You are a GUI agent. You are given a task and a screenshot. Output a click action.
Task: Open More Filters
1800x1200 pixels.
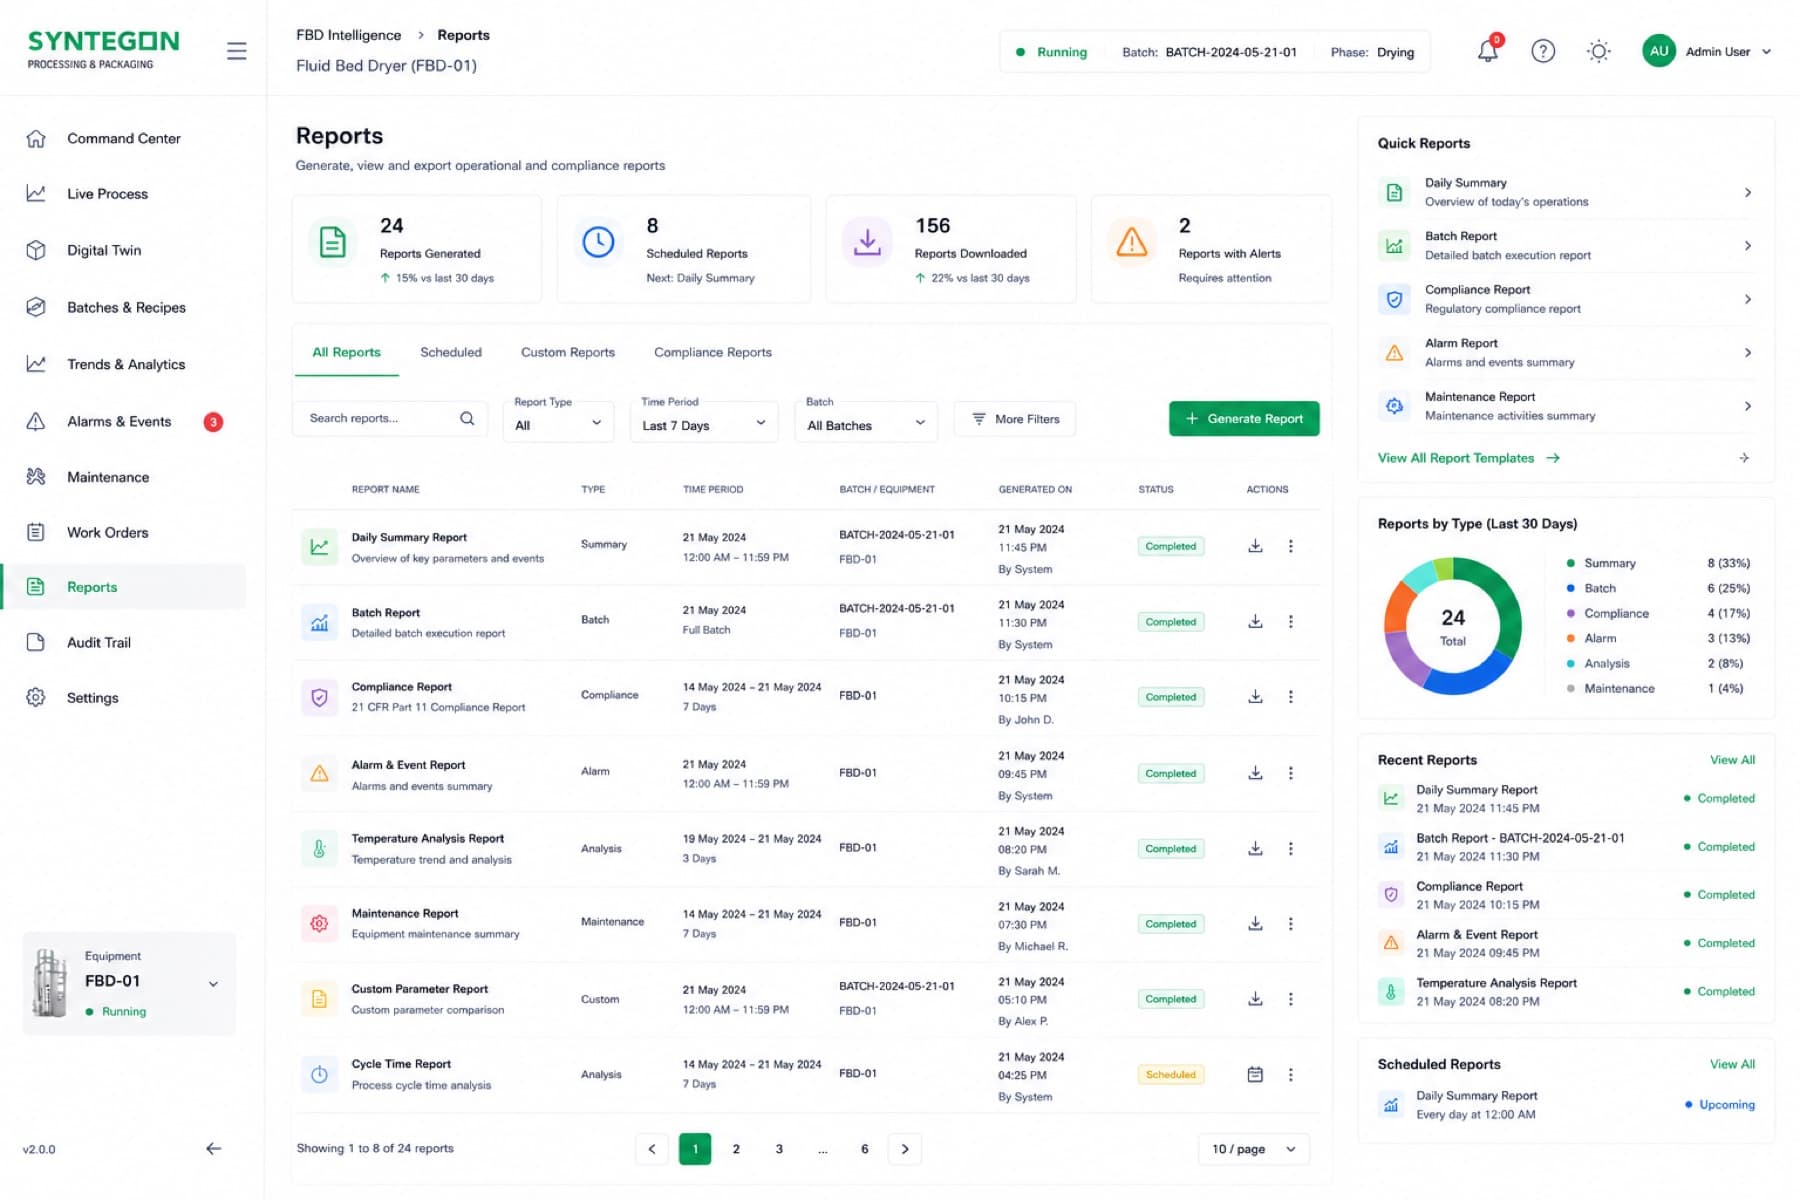(1015, 419)
